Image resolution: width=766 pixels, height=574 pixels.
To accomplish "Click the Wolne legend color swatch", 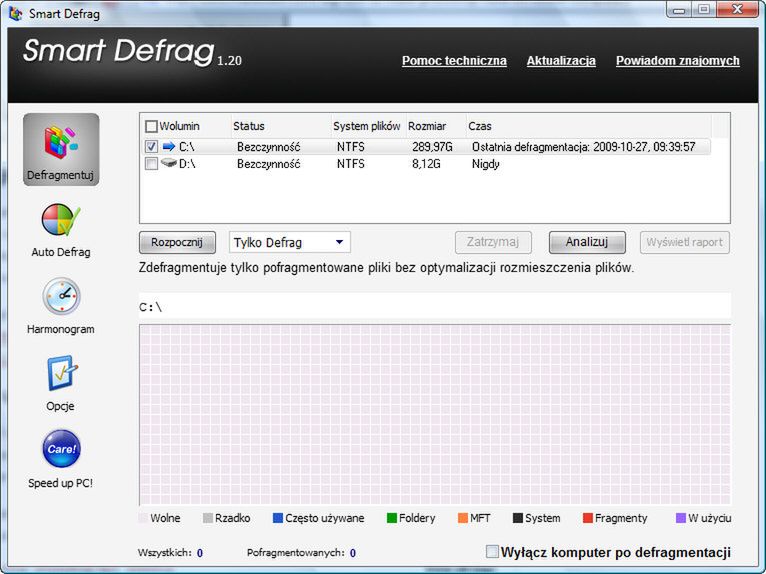I will point(143,518).
